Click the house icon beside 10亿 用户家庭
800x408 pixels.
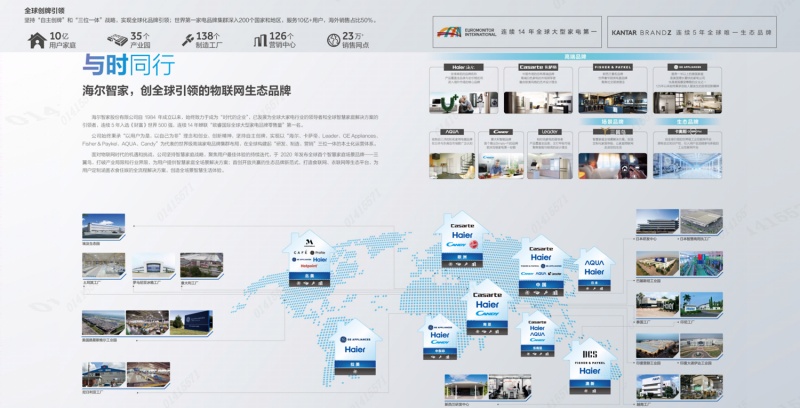click(37, 40)
